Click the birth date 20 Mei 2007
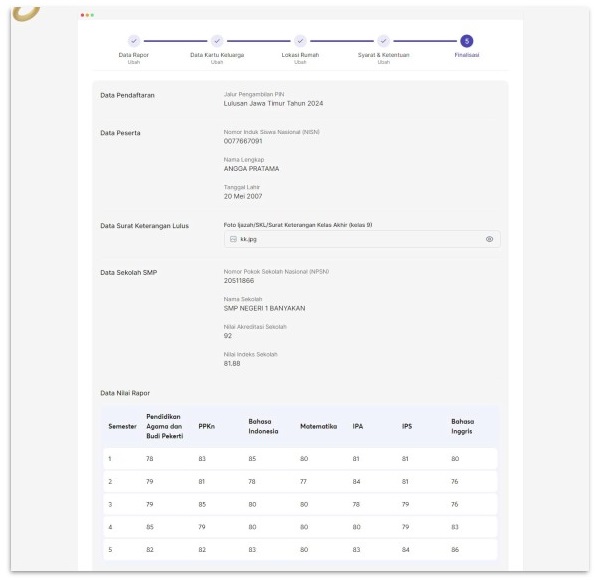The image size is (601, 580). coord(243,196)
